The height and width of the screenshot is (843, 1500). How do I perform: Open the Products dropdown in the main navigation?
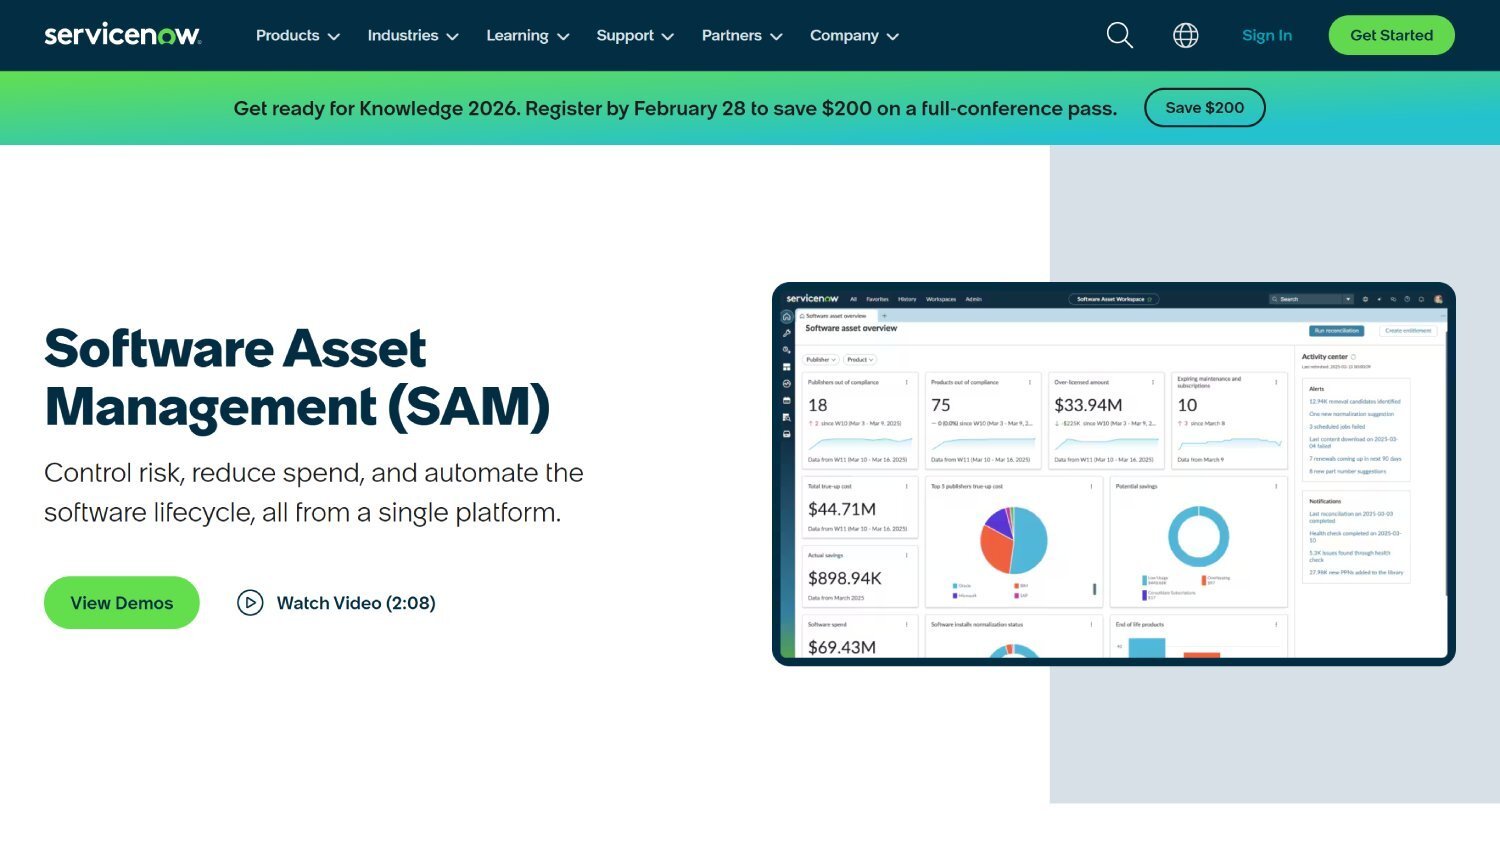297,35
